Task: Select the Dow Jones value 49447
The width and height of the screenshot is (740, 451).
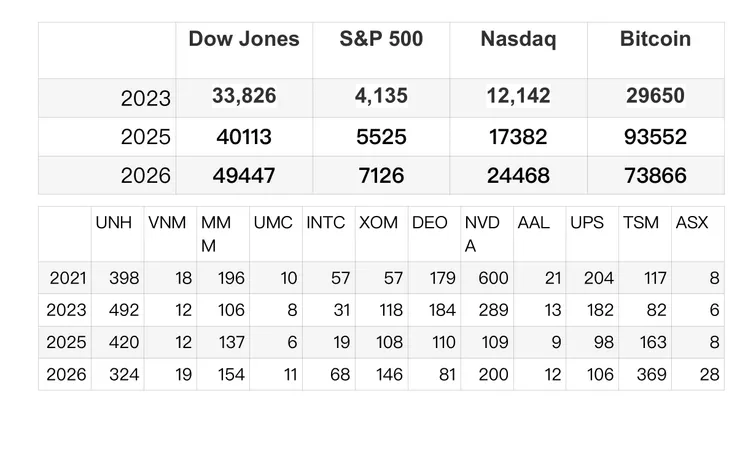Action: [244, 176]
